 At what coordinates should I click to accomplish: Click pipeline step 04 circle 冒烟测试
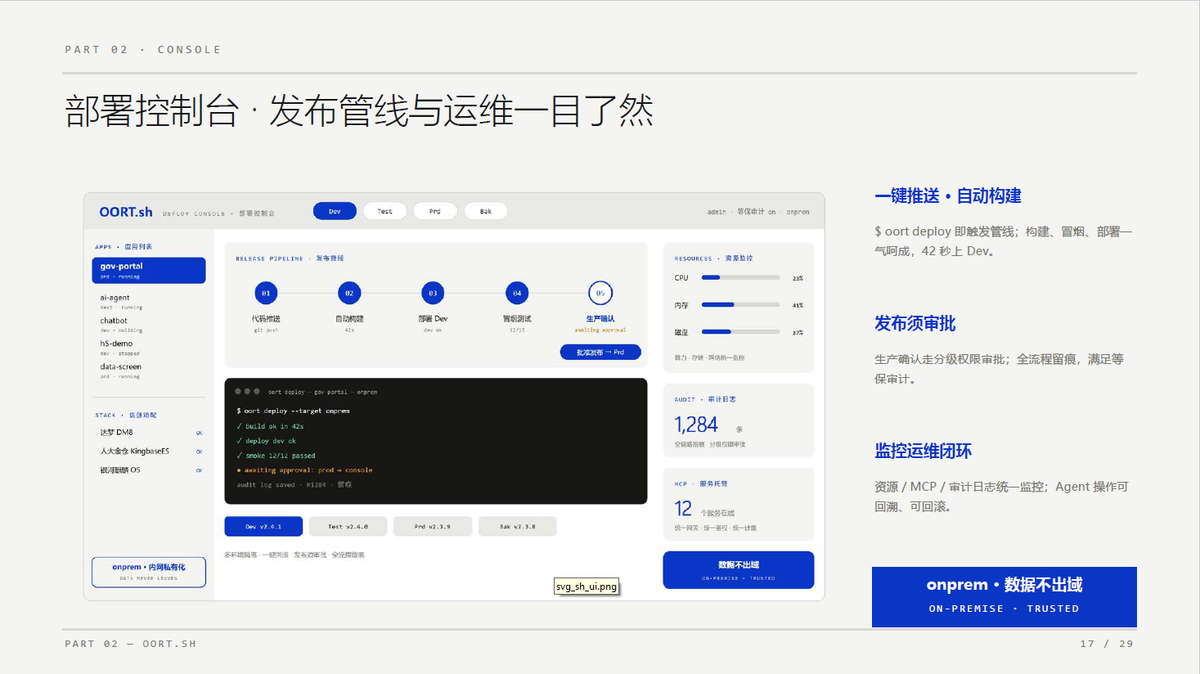[x=516, y=293]
